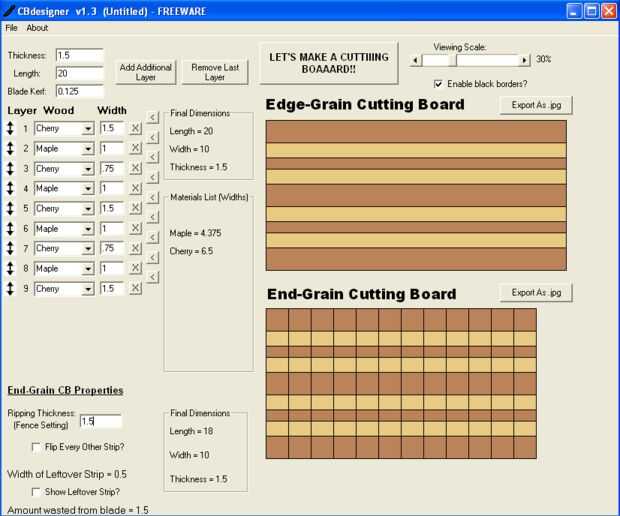Click the width field of layer 1

click(113, 128)
